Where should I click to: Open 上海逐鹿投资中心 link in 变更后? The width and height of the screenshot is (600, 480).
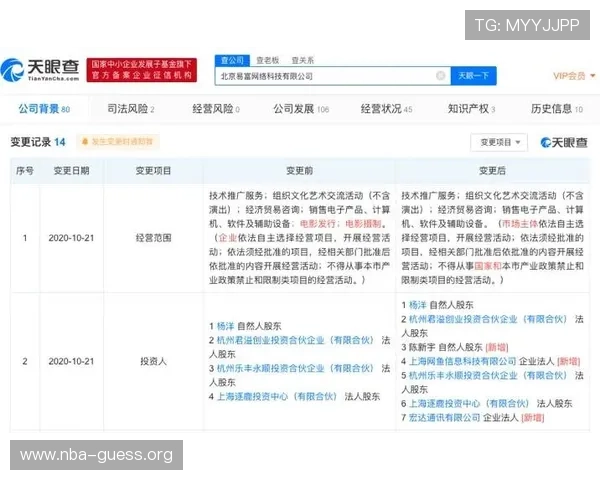pos(469,403)
